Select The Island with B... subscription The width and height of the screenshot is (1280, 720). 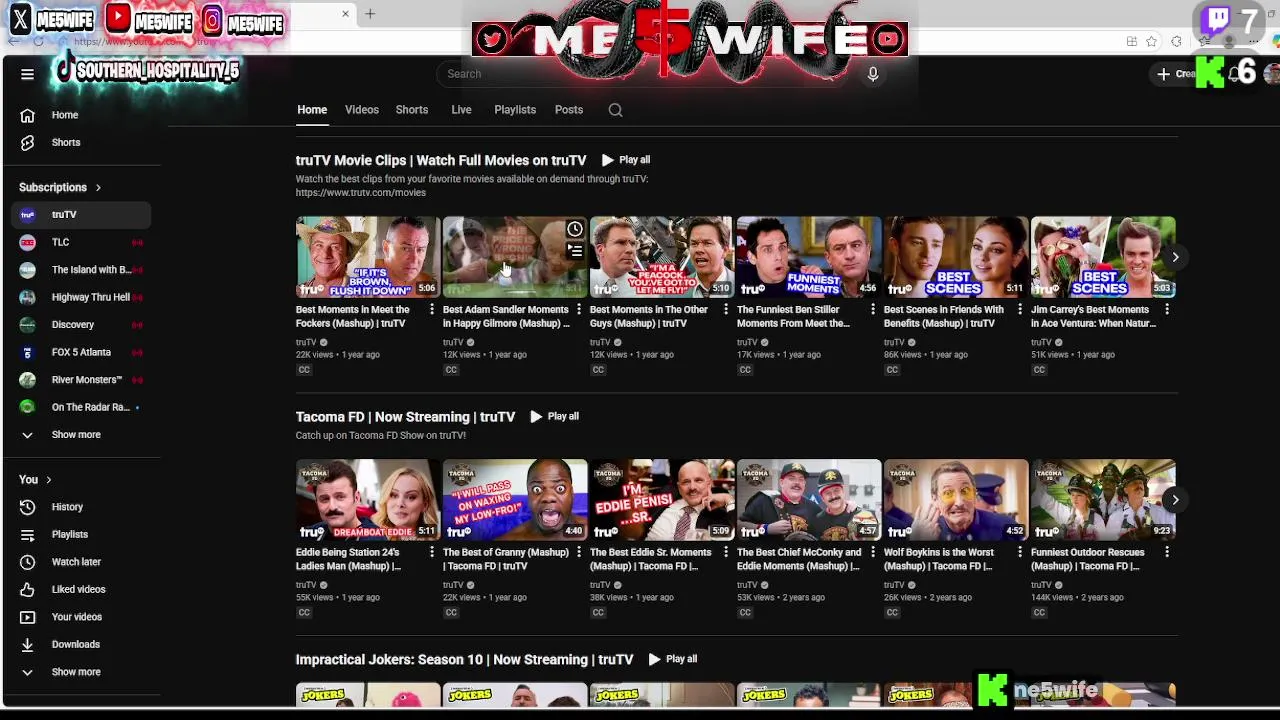81,270
